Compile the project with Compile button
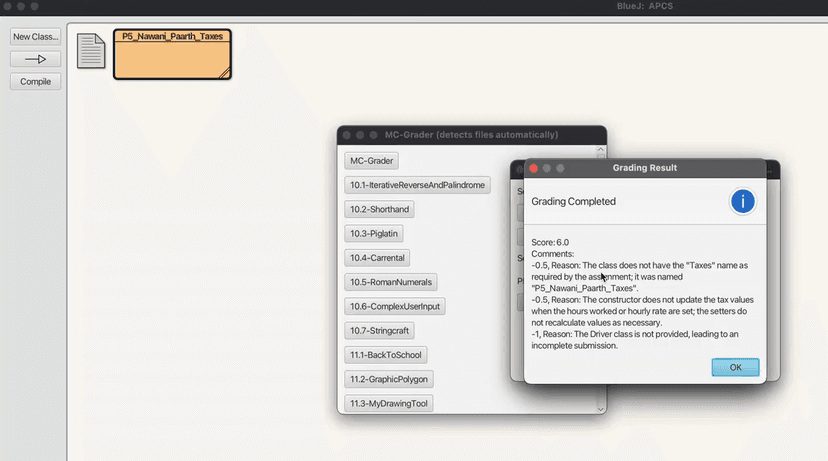 point(35,82)
